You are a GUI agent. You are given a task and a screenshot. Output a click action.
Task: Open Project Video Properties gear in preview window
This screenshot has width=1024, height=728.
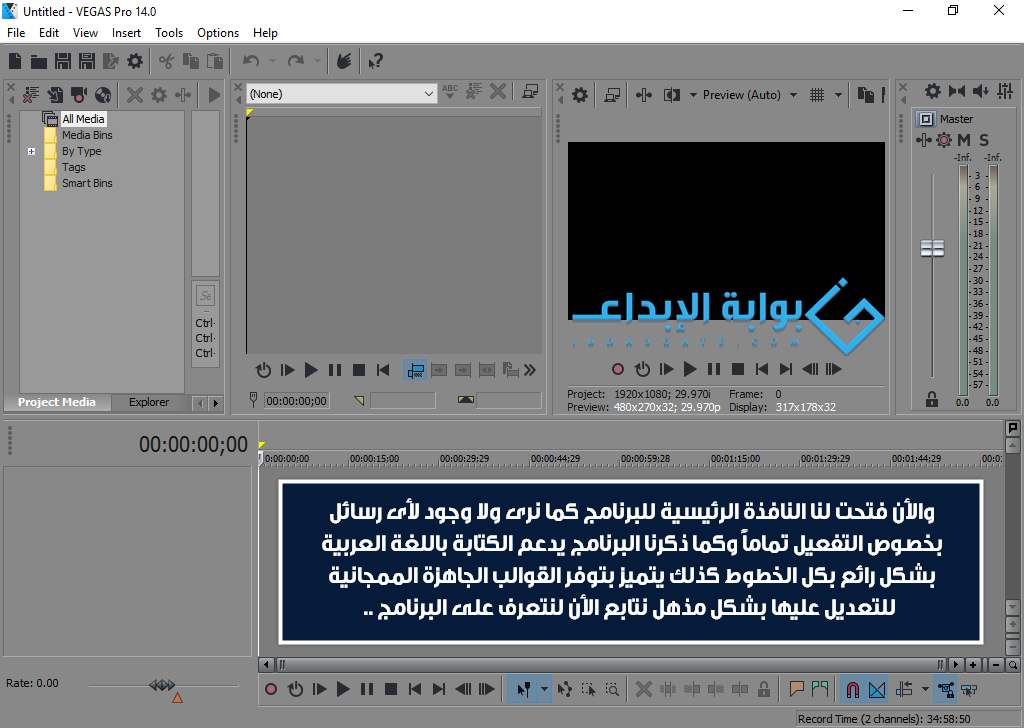(x=580, y=95)
